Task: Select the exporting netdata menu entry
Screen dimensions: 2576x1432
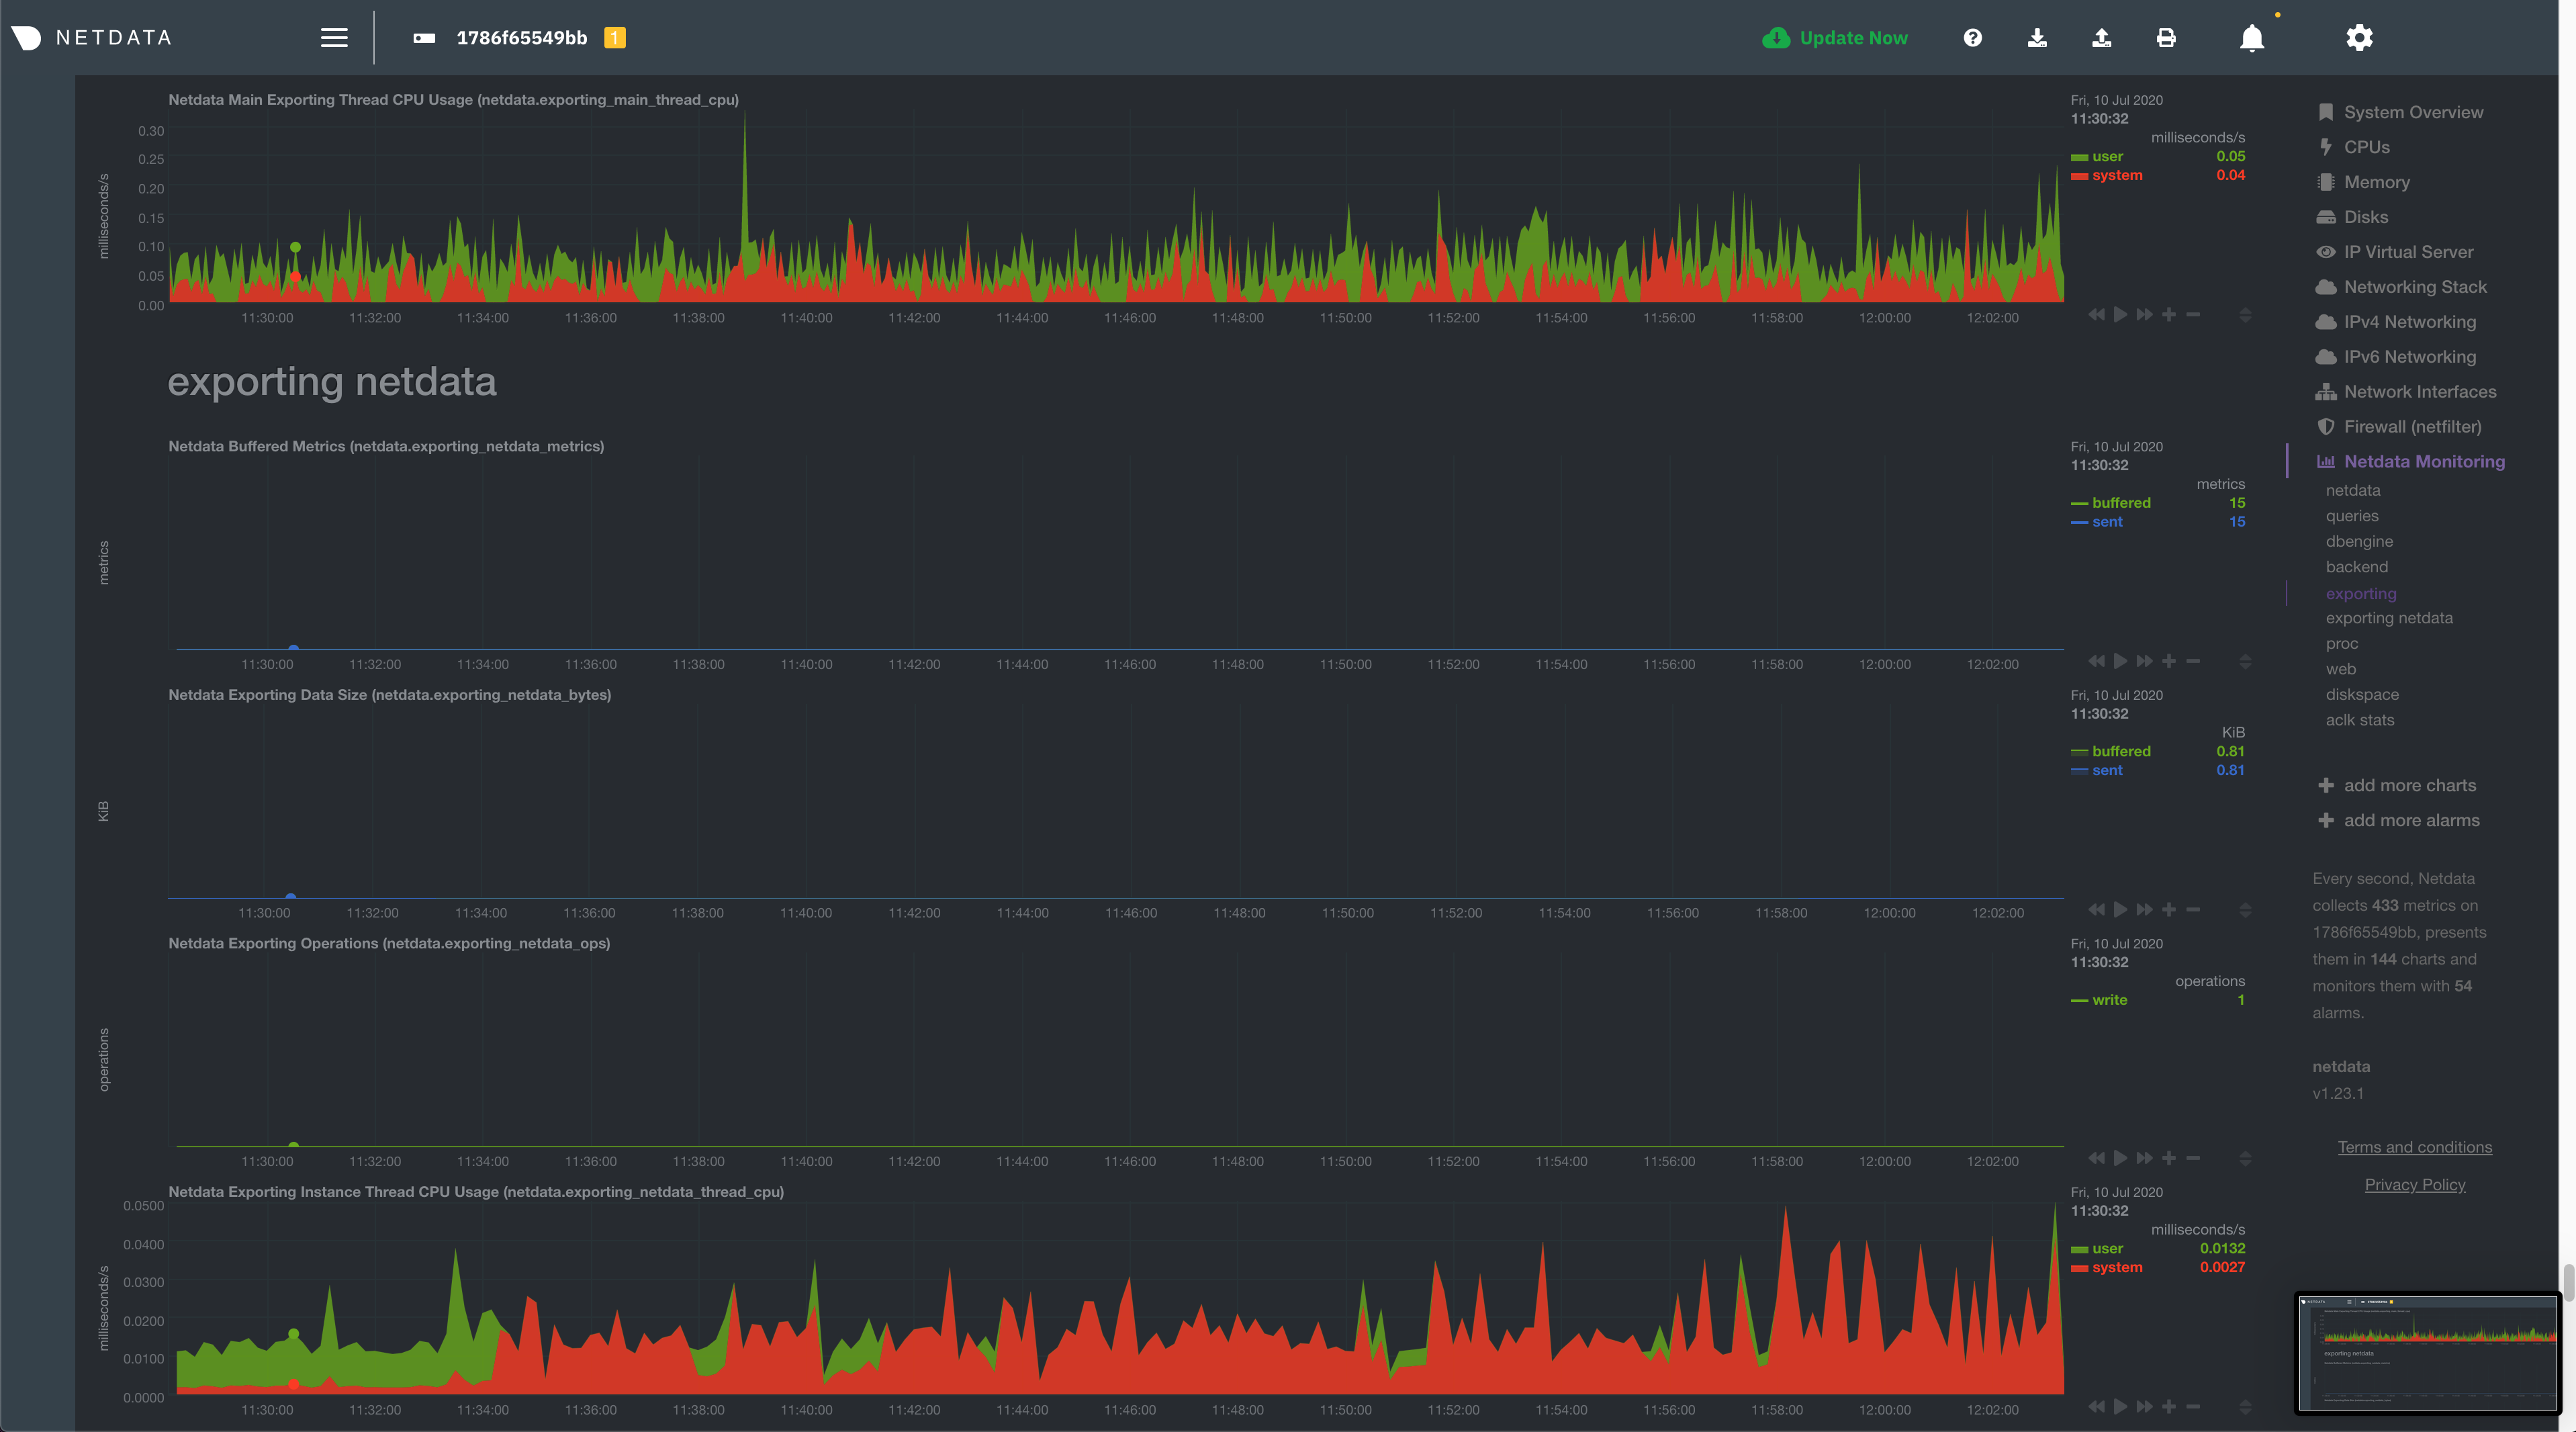Action: tap(2389, 618)
